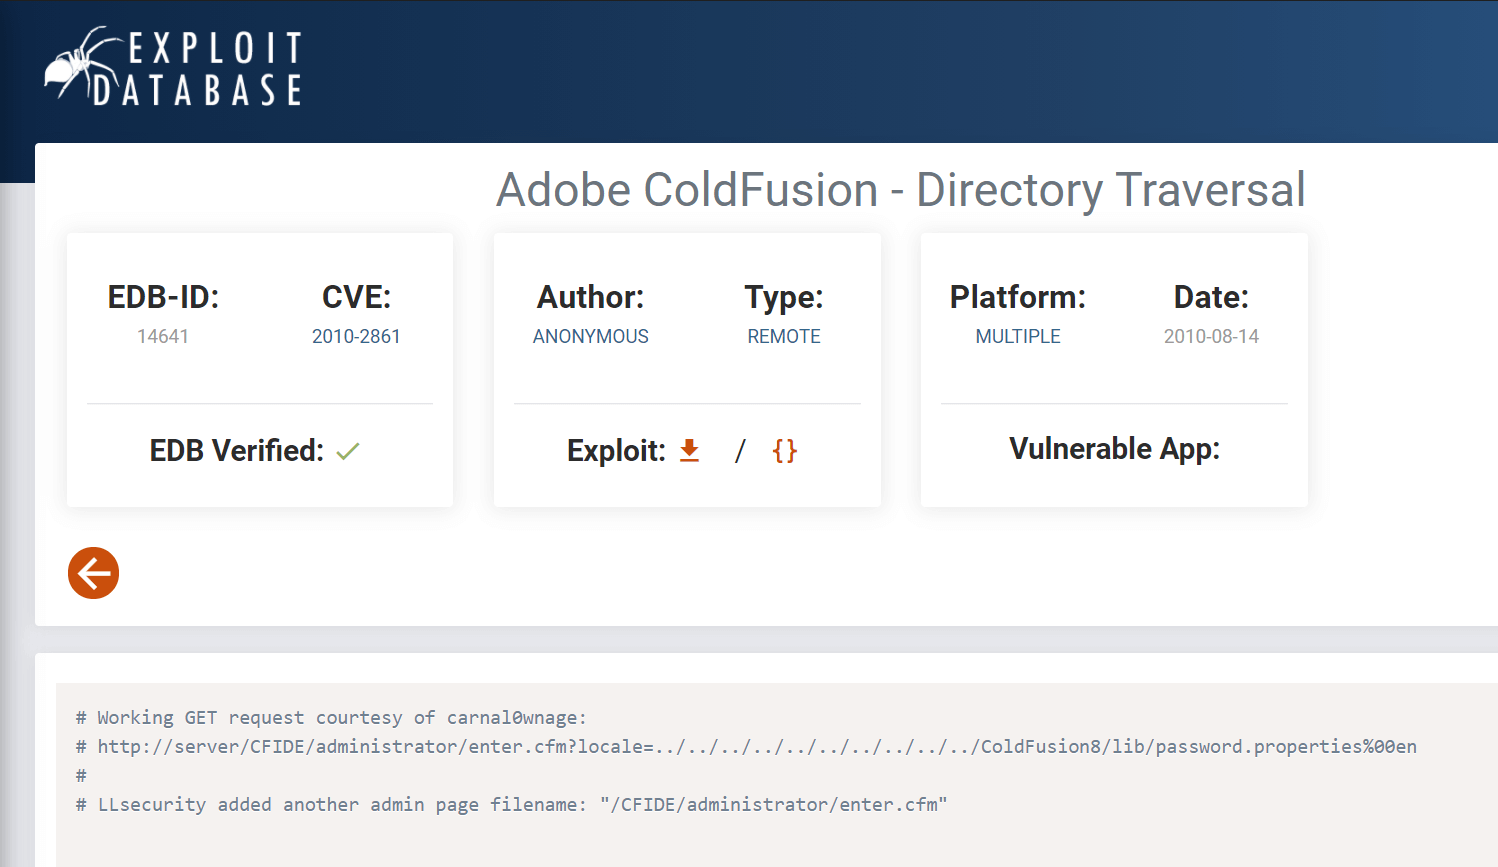This screenshot has width=1498, height=867.
Task: Click the 'Exploit:' label
Action: pos(616,451)
